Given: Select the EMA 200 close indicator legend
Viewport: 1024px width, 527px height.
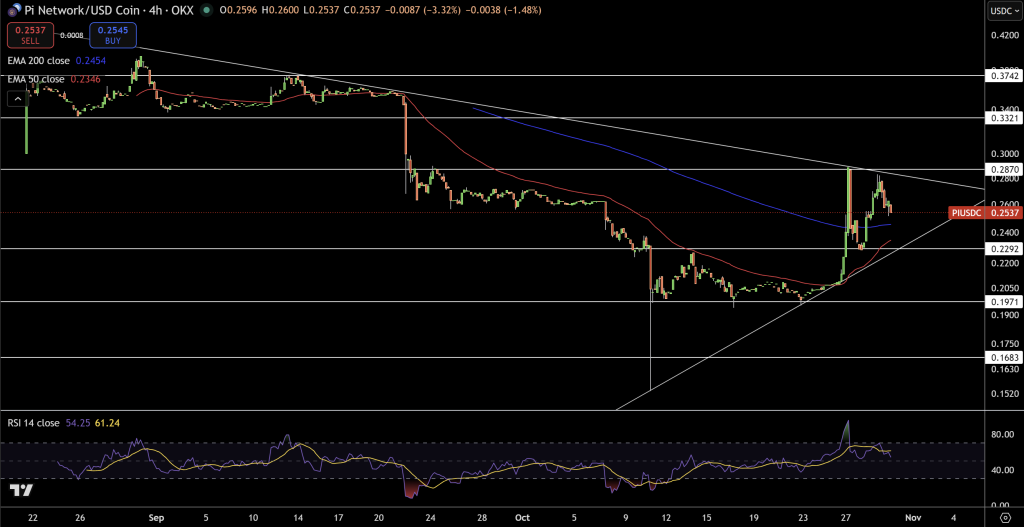Looking at the screenshot, I should pos(39,60).
